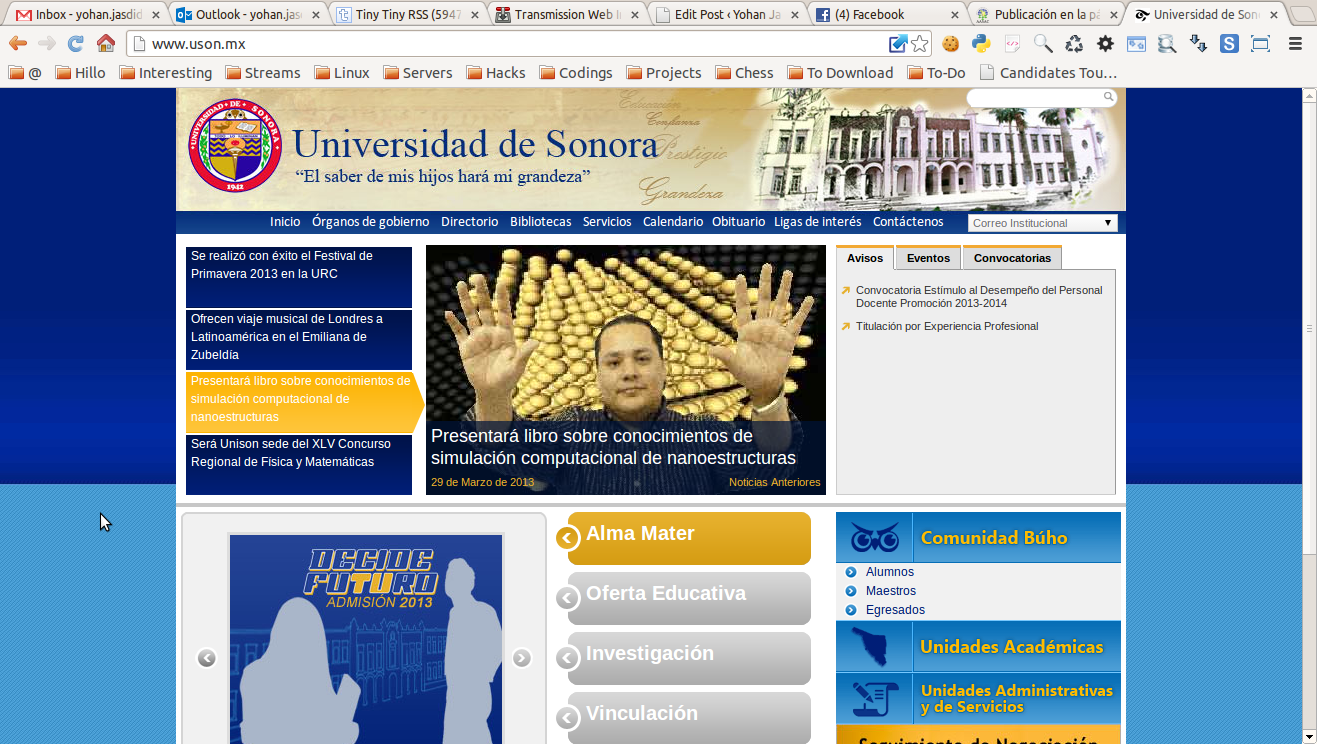
Task: Click the blue double down-arrows extension icon
Action: pos(1198,44)
